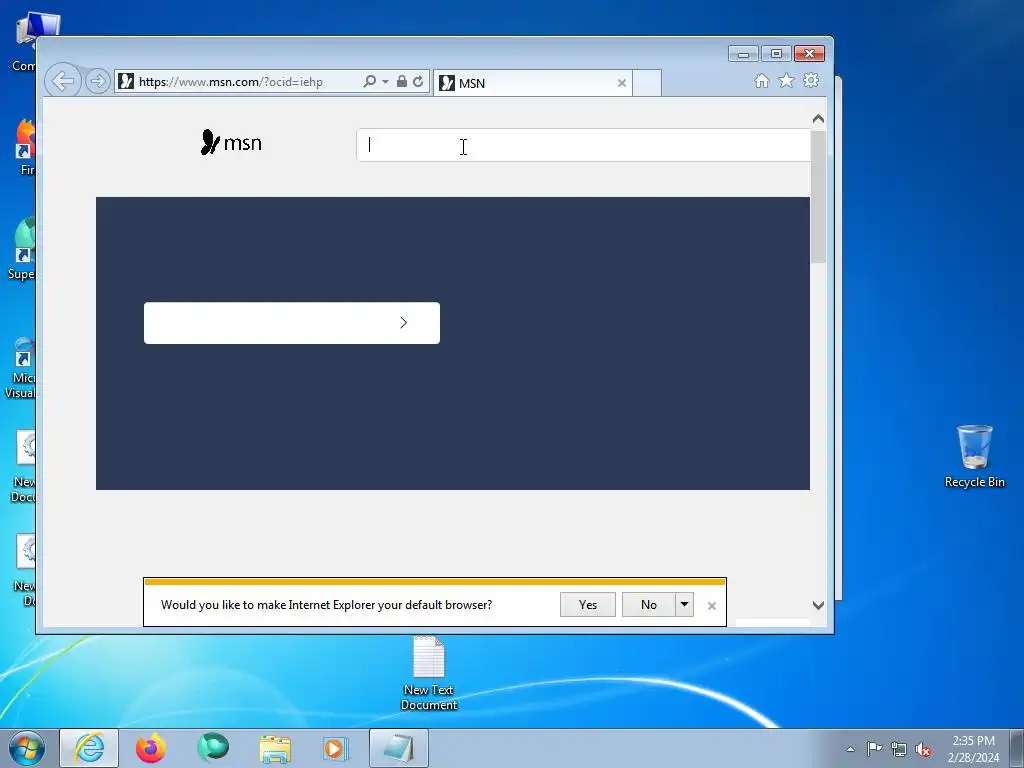Click the muted volume tray icon

[923, 749]
